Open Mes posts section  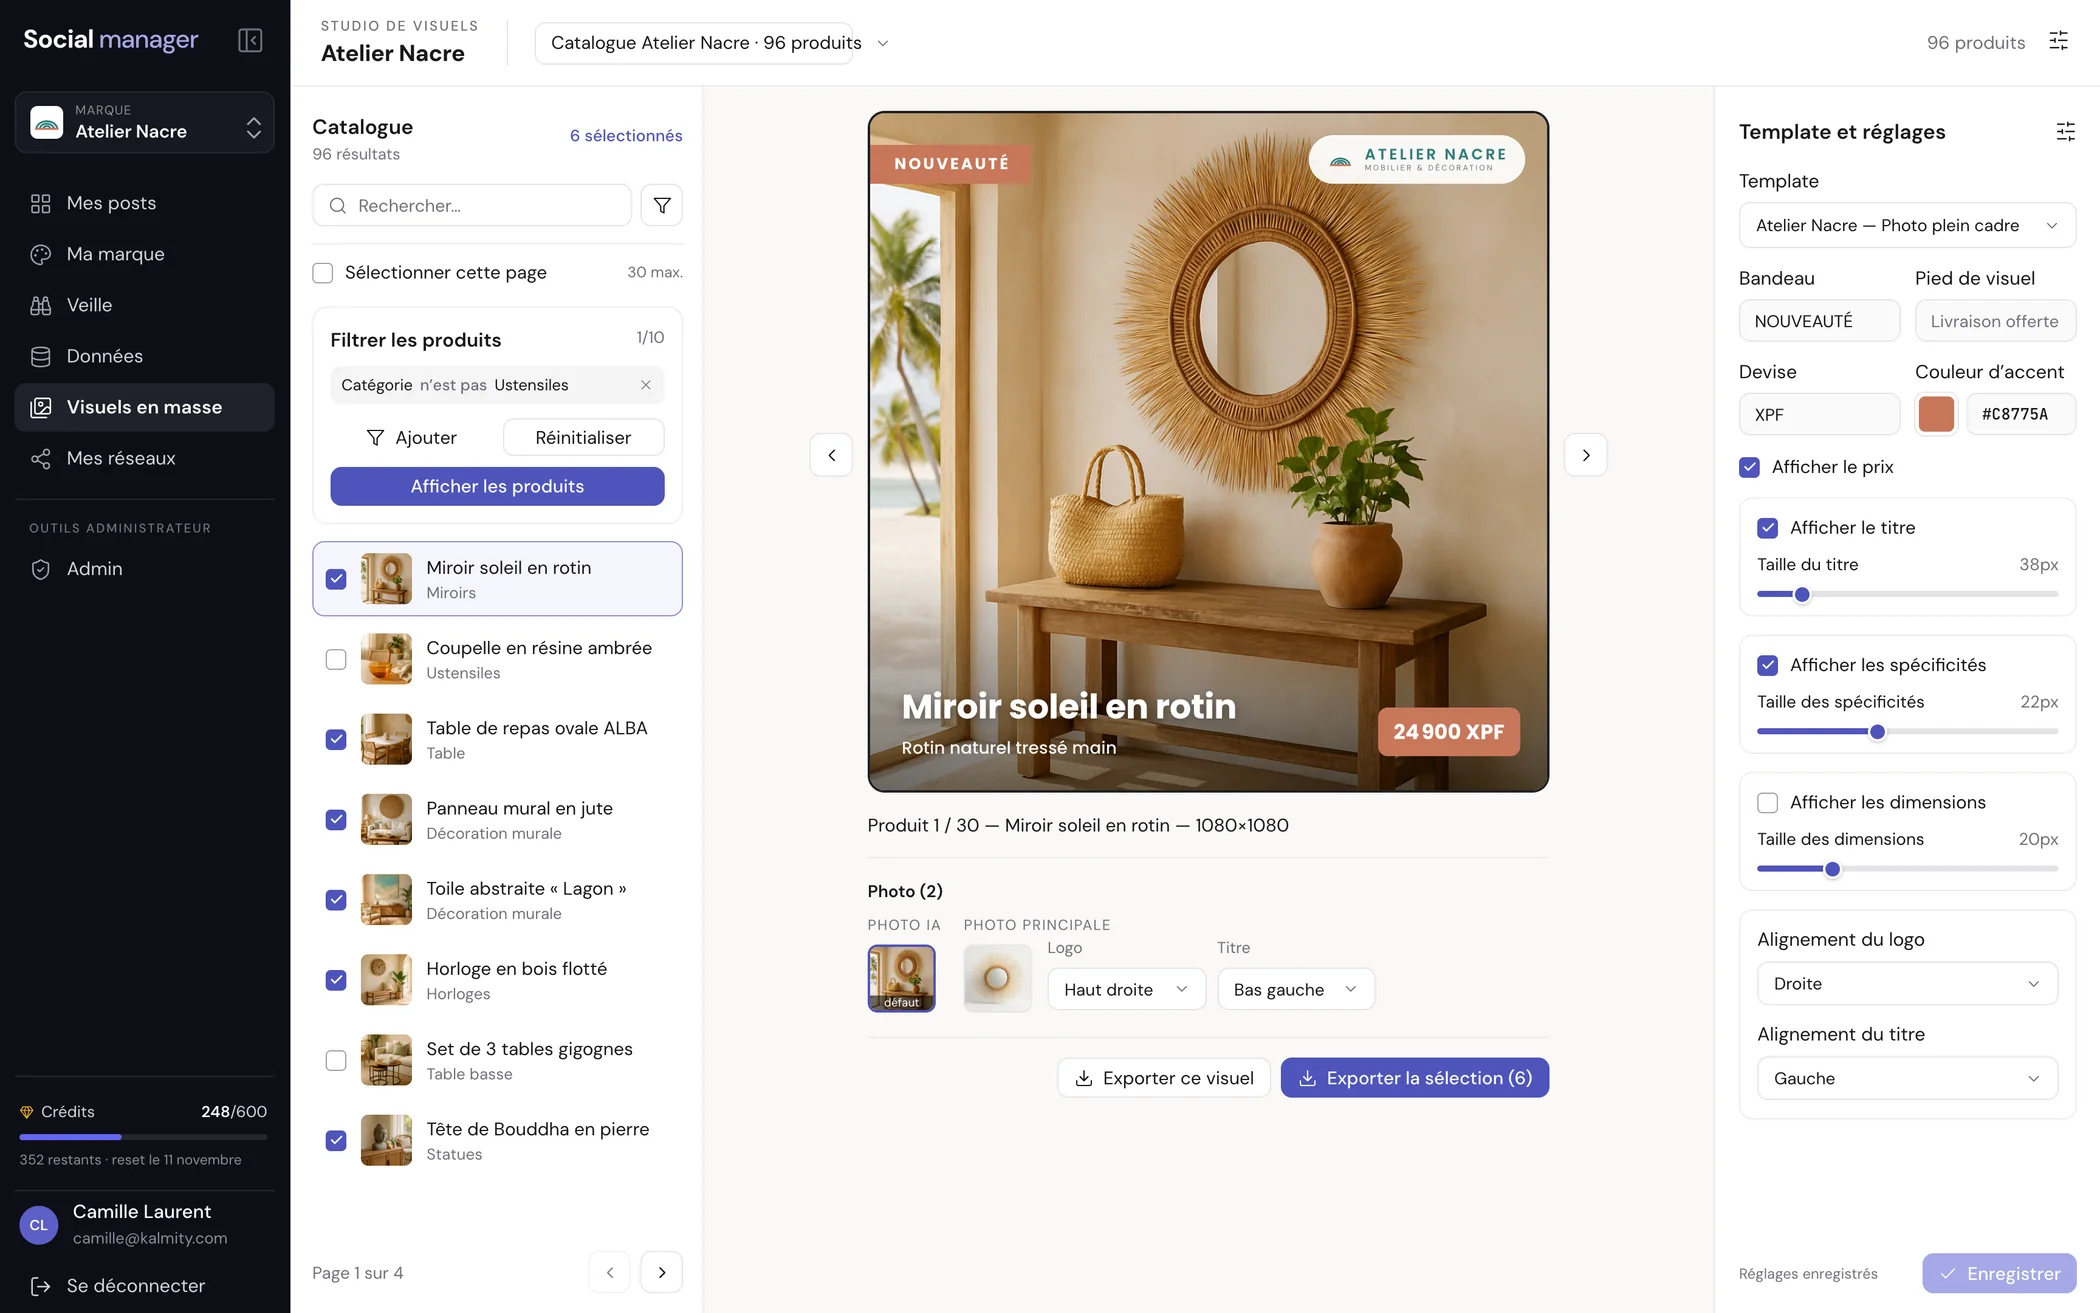[x=144, y=203]
